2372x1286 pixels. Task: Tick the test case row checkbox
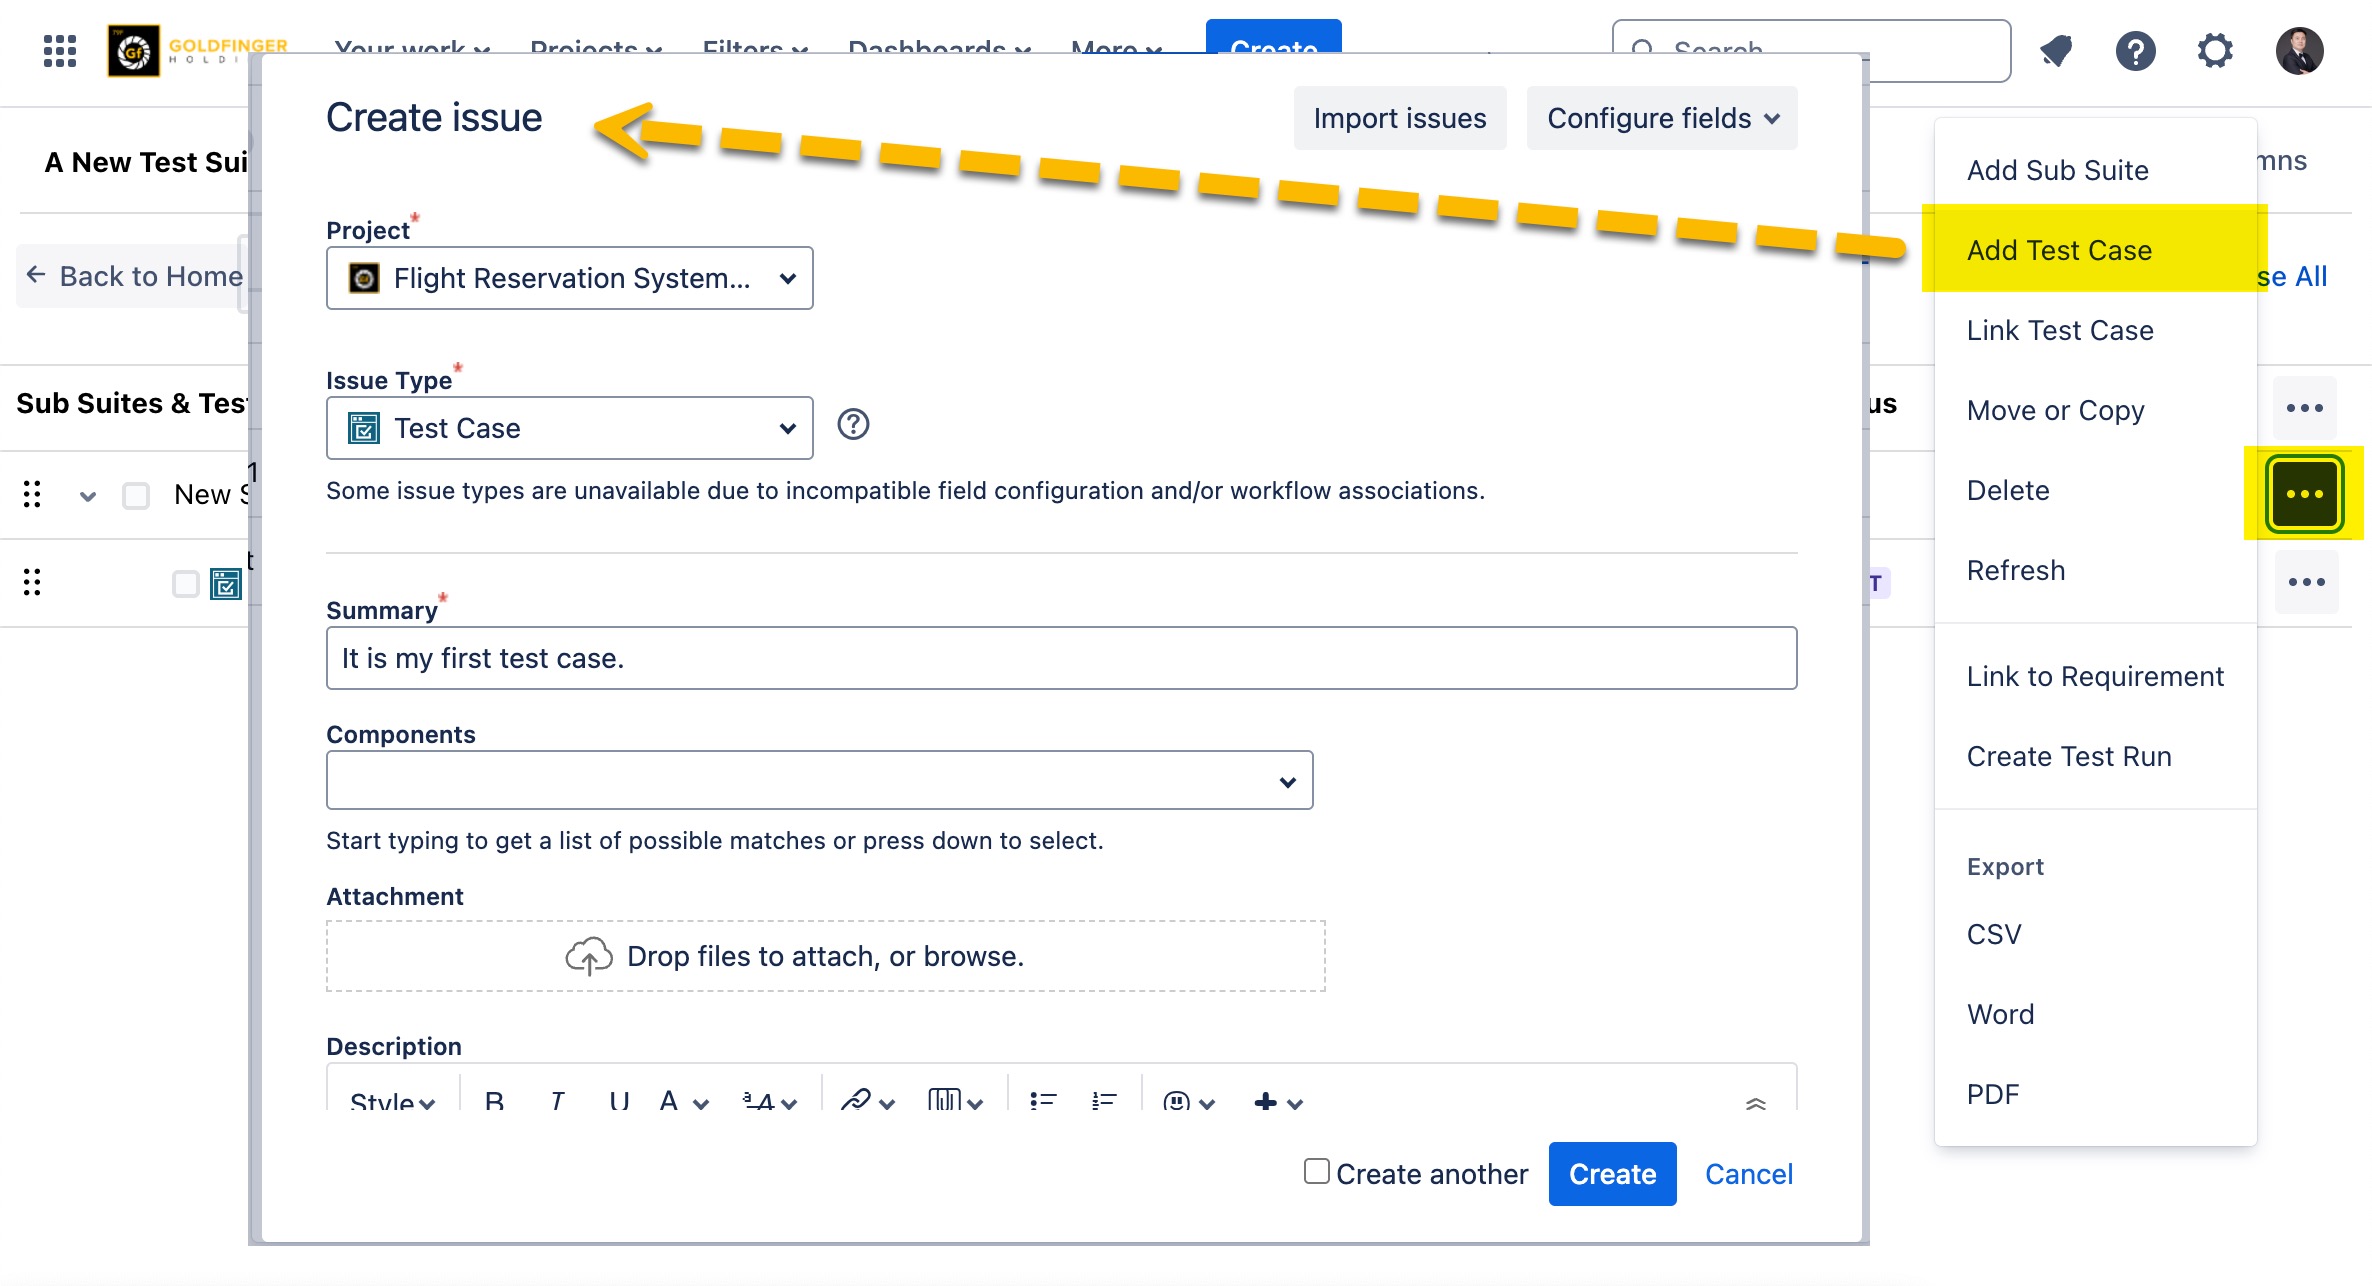tap(186, 583)
